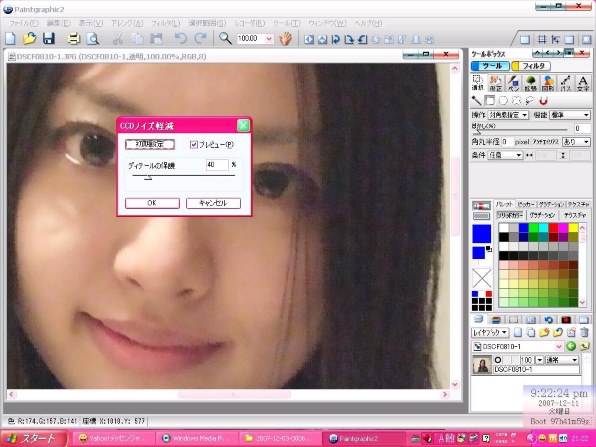Click the detail-retention slider handle
The image size is (596, 447).
tap(148, 177)
